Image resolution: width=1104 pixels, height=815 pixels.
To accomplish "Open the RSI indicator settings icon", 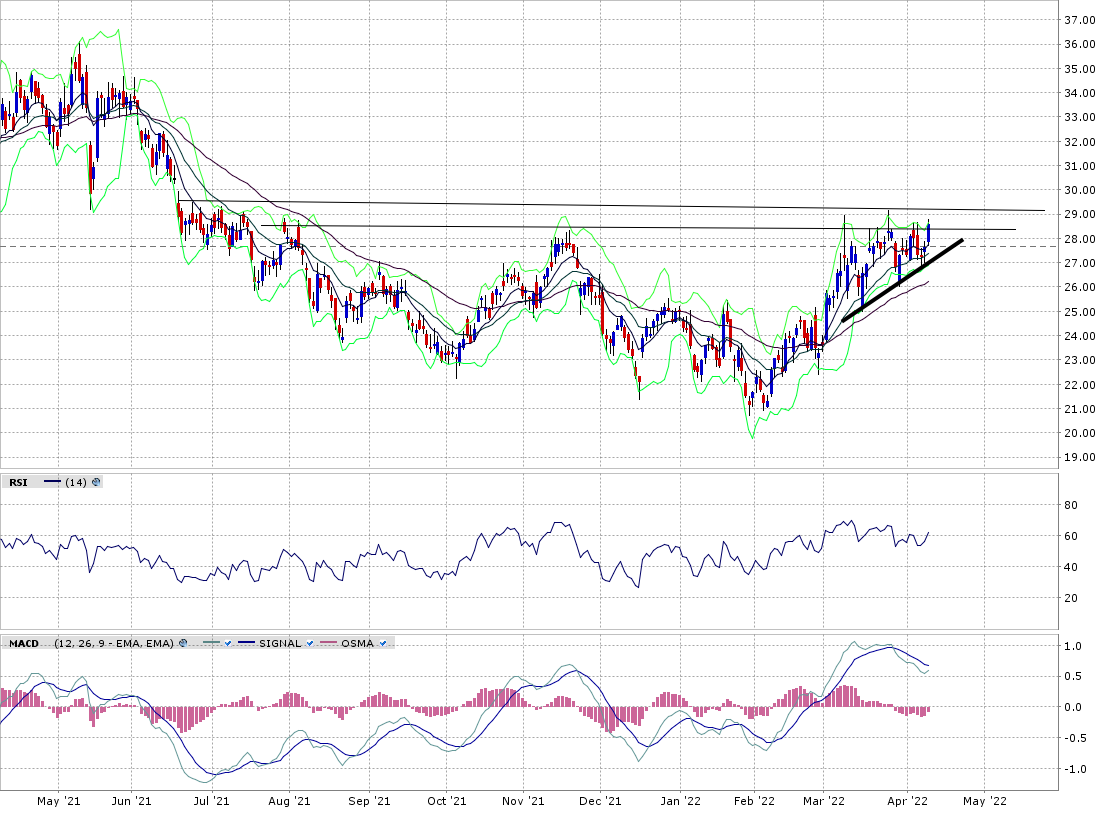I will [x=96, y=482].
